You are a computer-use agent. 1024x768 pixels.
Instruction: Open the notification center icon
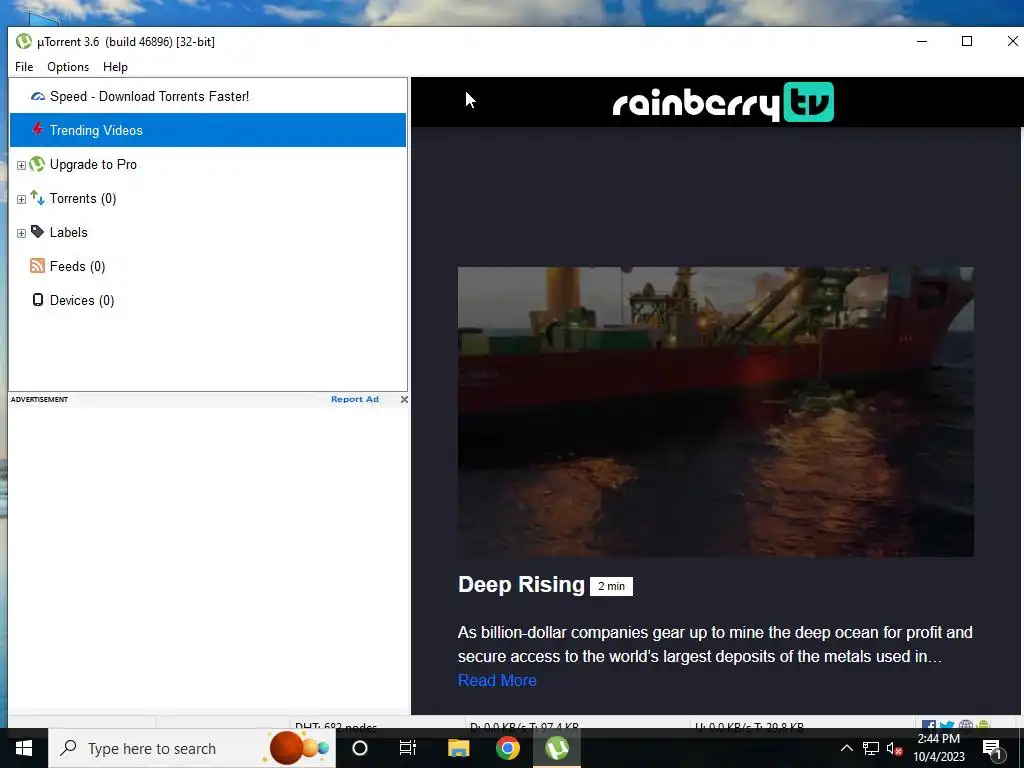pos(993,749)
